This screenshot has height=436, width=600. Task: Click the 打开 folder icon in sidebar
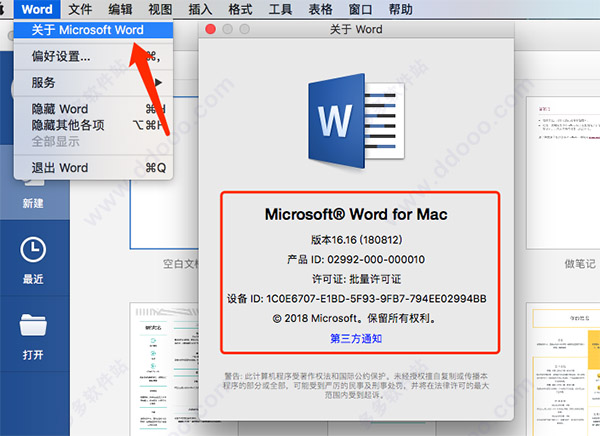pos(33,325)
